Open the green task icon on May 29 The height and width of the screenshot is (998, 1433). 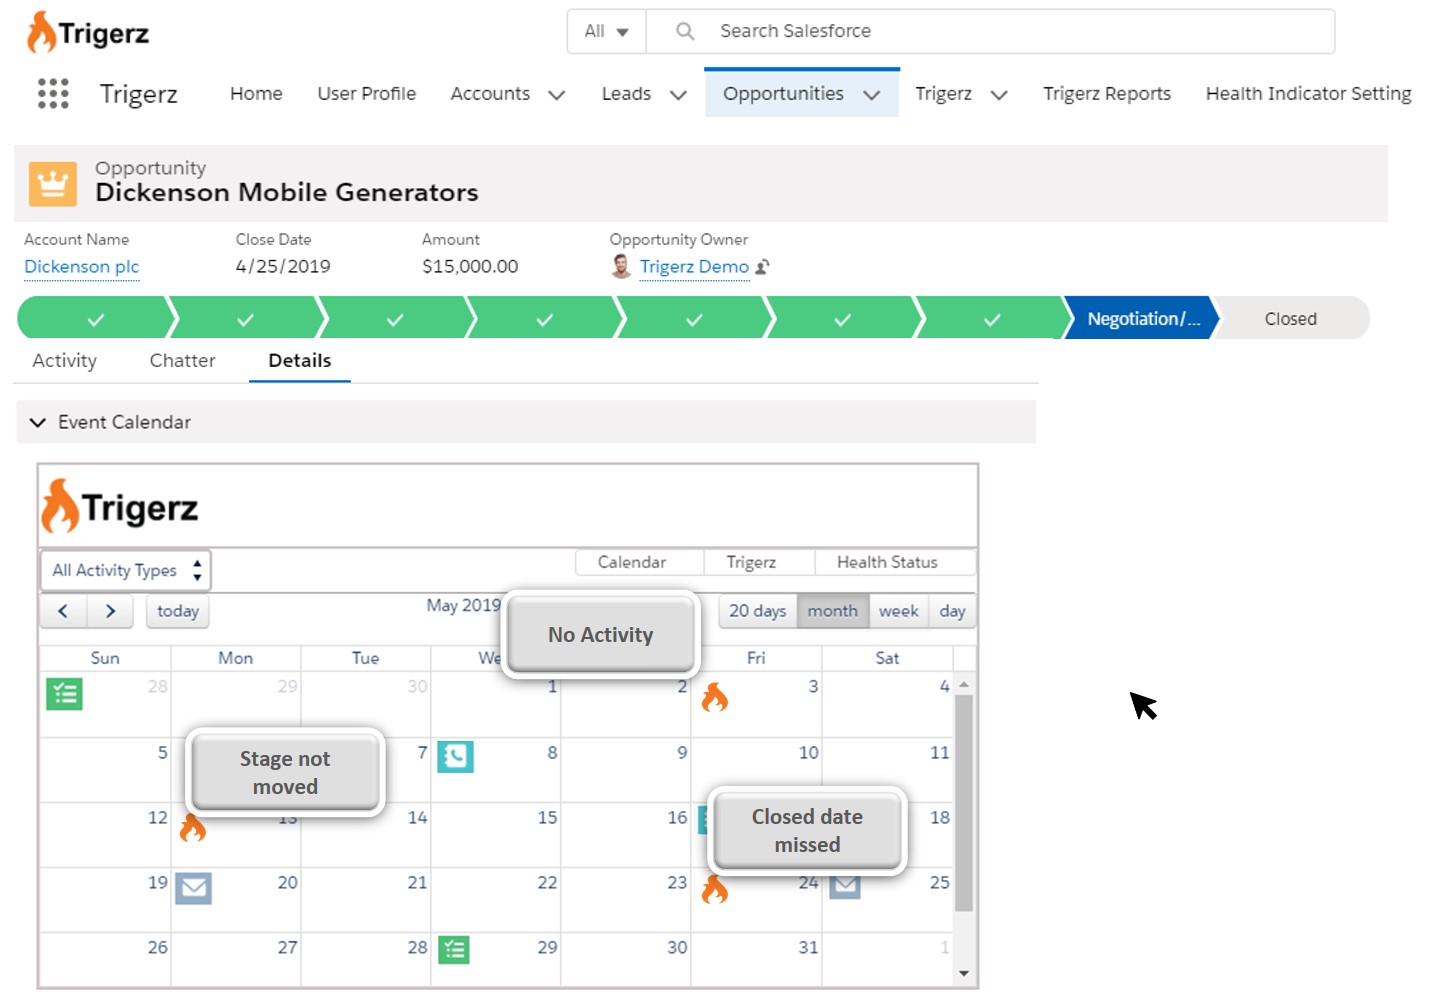455,949
